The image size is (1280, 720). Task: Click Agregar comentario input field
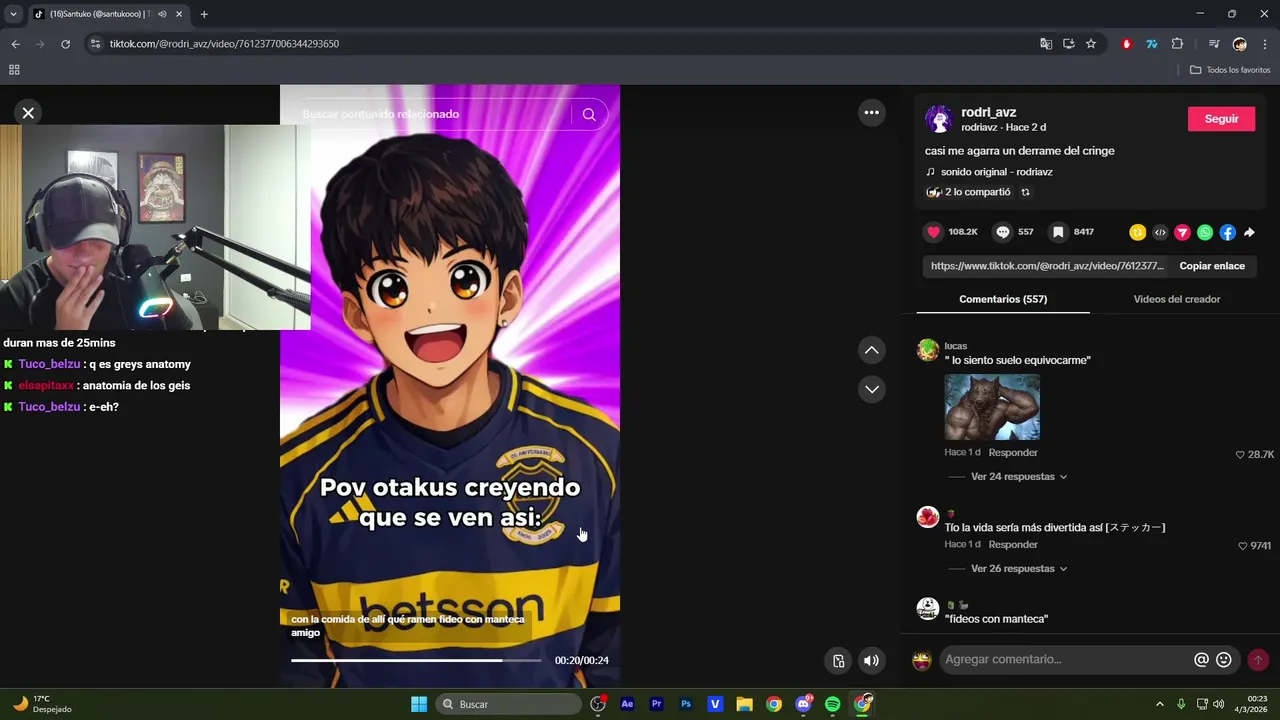1065,659
